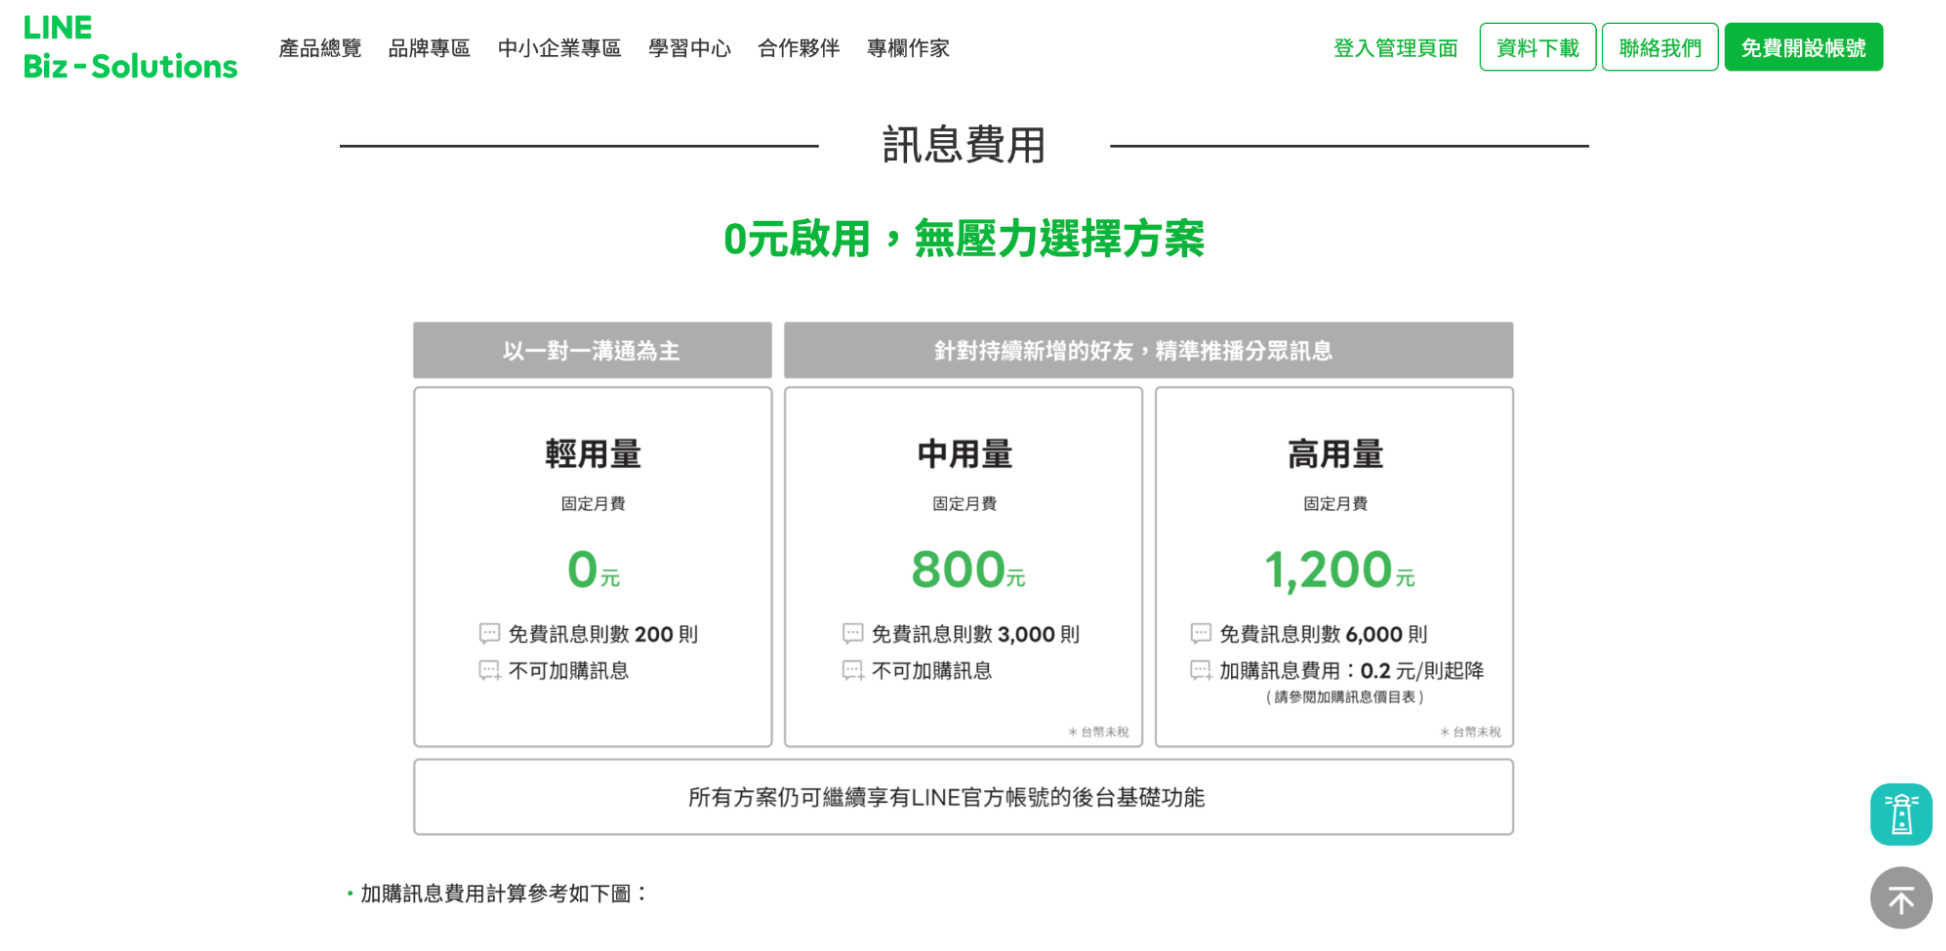Viewport: 1946px width, 951px height.
Task: Click 台幣未稅 note in 高用量 card
Action: click(x=1470, y=732)
